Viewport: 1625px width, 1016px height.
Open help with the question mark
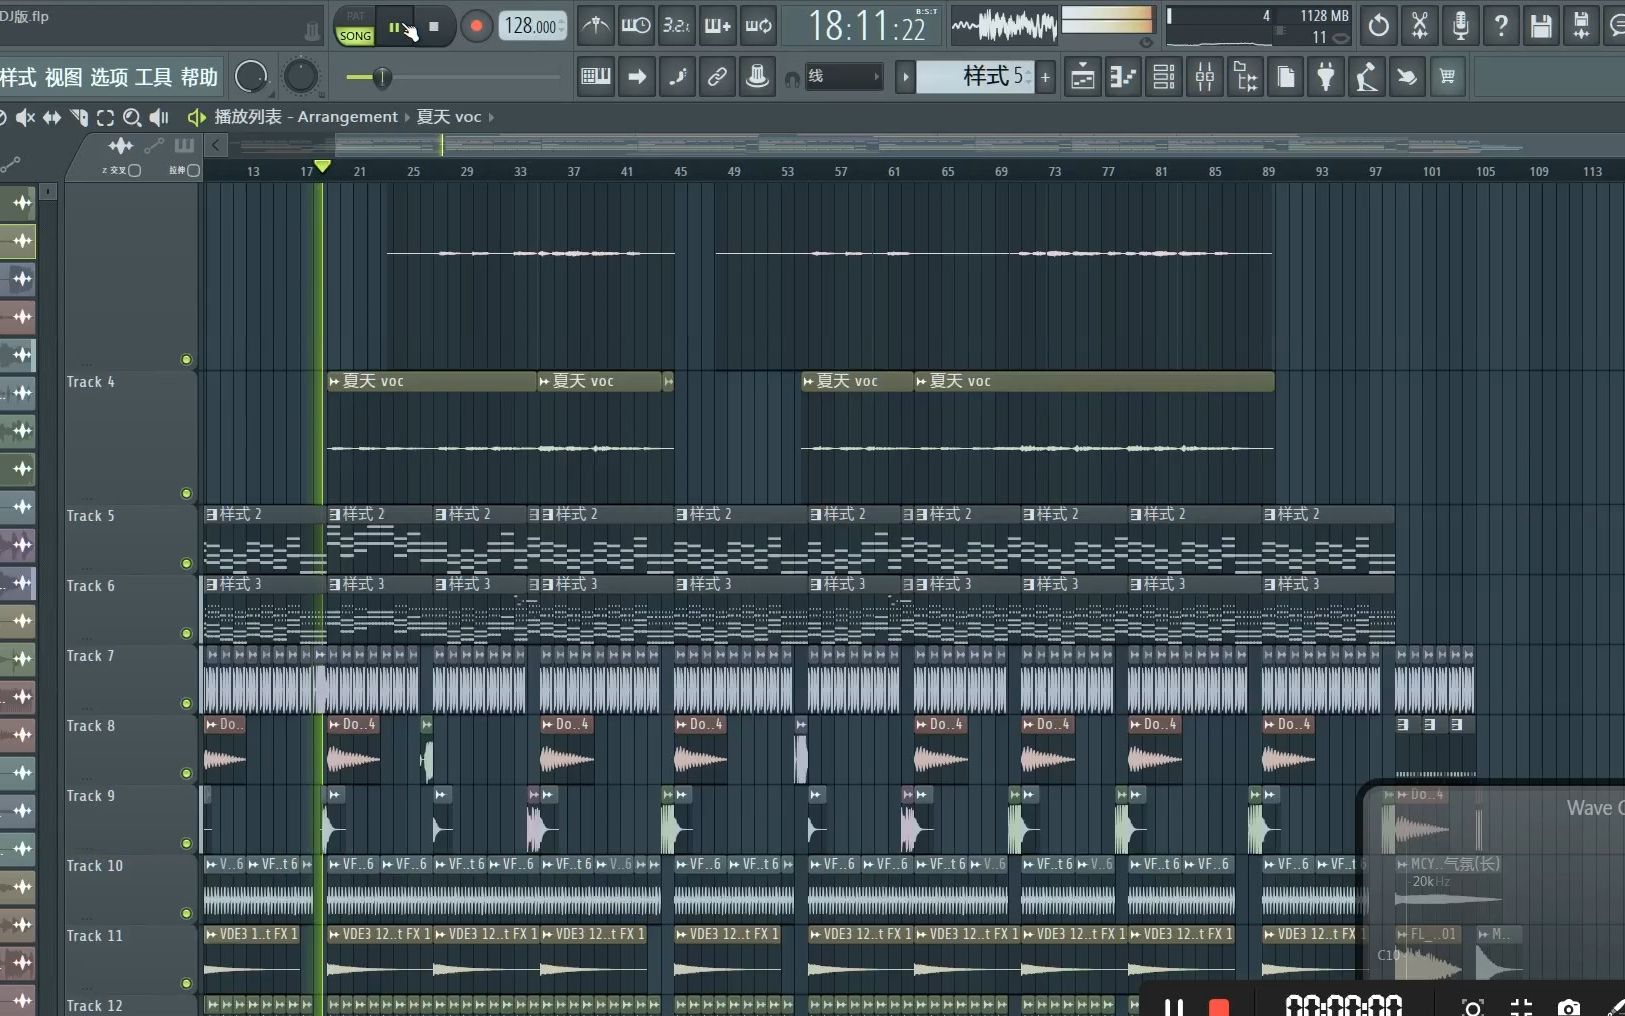pyautogui.click(x=1501, y=25)
